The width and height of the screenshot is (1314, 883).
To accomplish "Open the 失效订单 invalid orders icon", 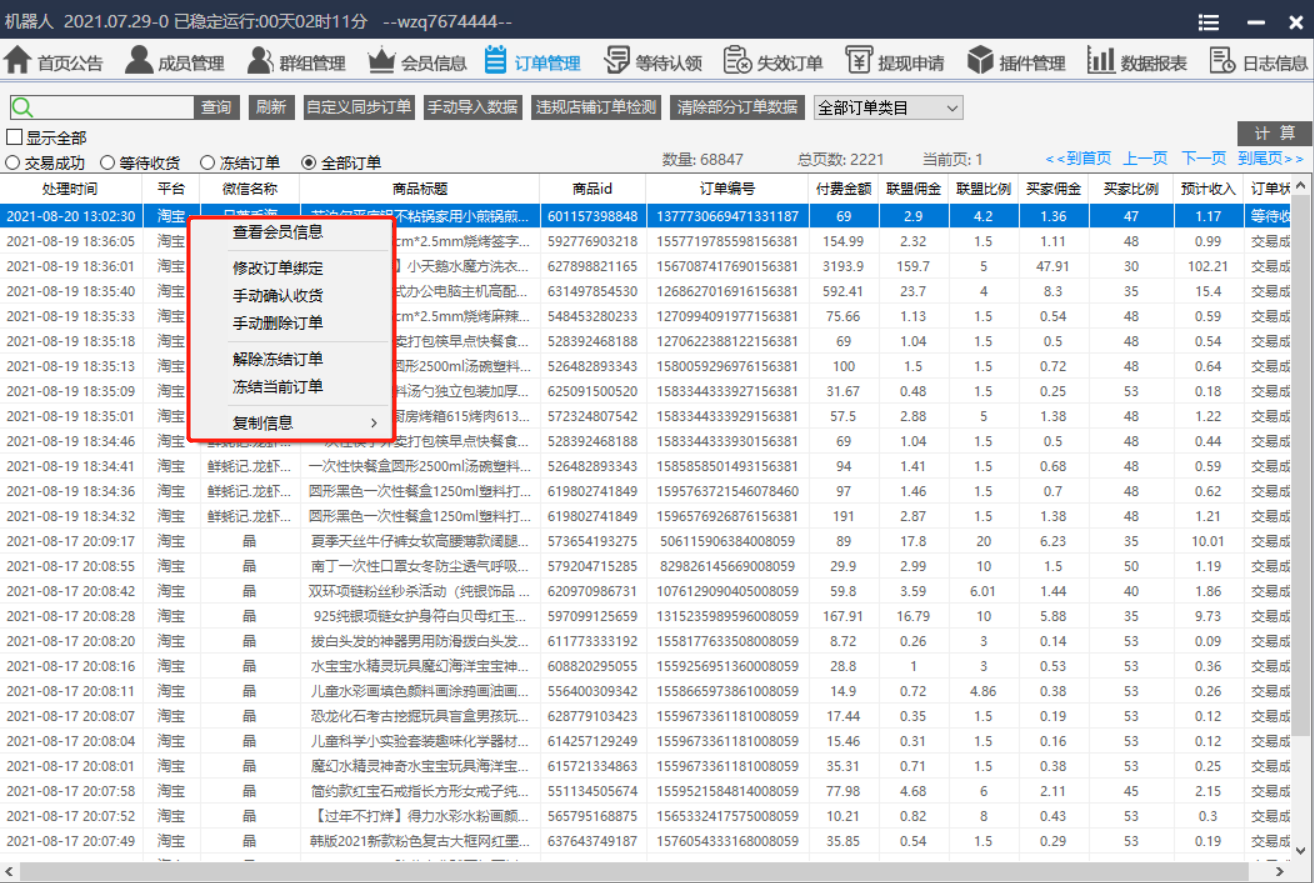I will click(737, 60).
